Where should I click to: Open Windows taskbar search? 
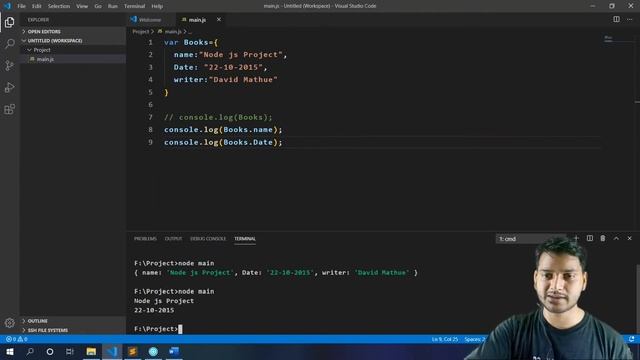(x=30, y=351)
